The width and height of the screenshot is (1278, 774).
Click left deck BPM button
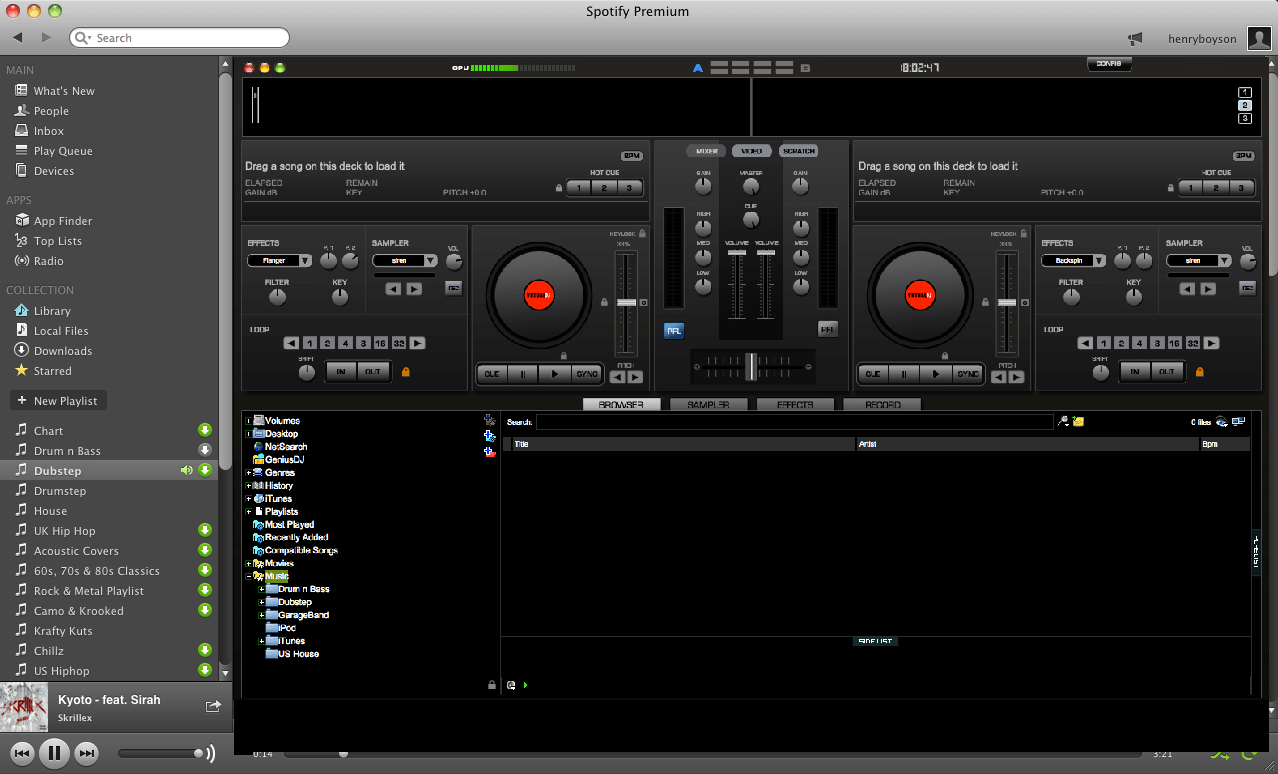pyautogui.click(x=631, y=156)
